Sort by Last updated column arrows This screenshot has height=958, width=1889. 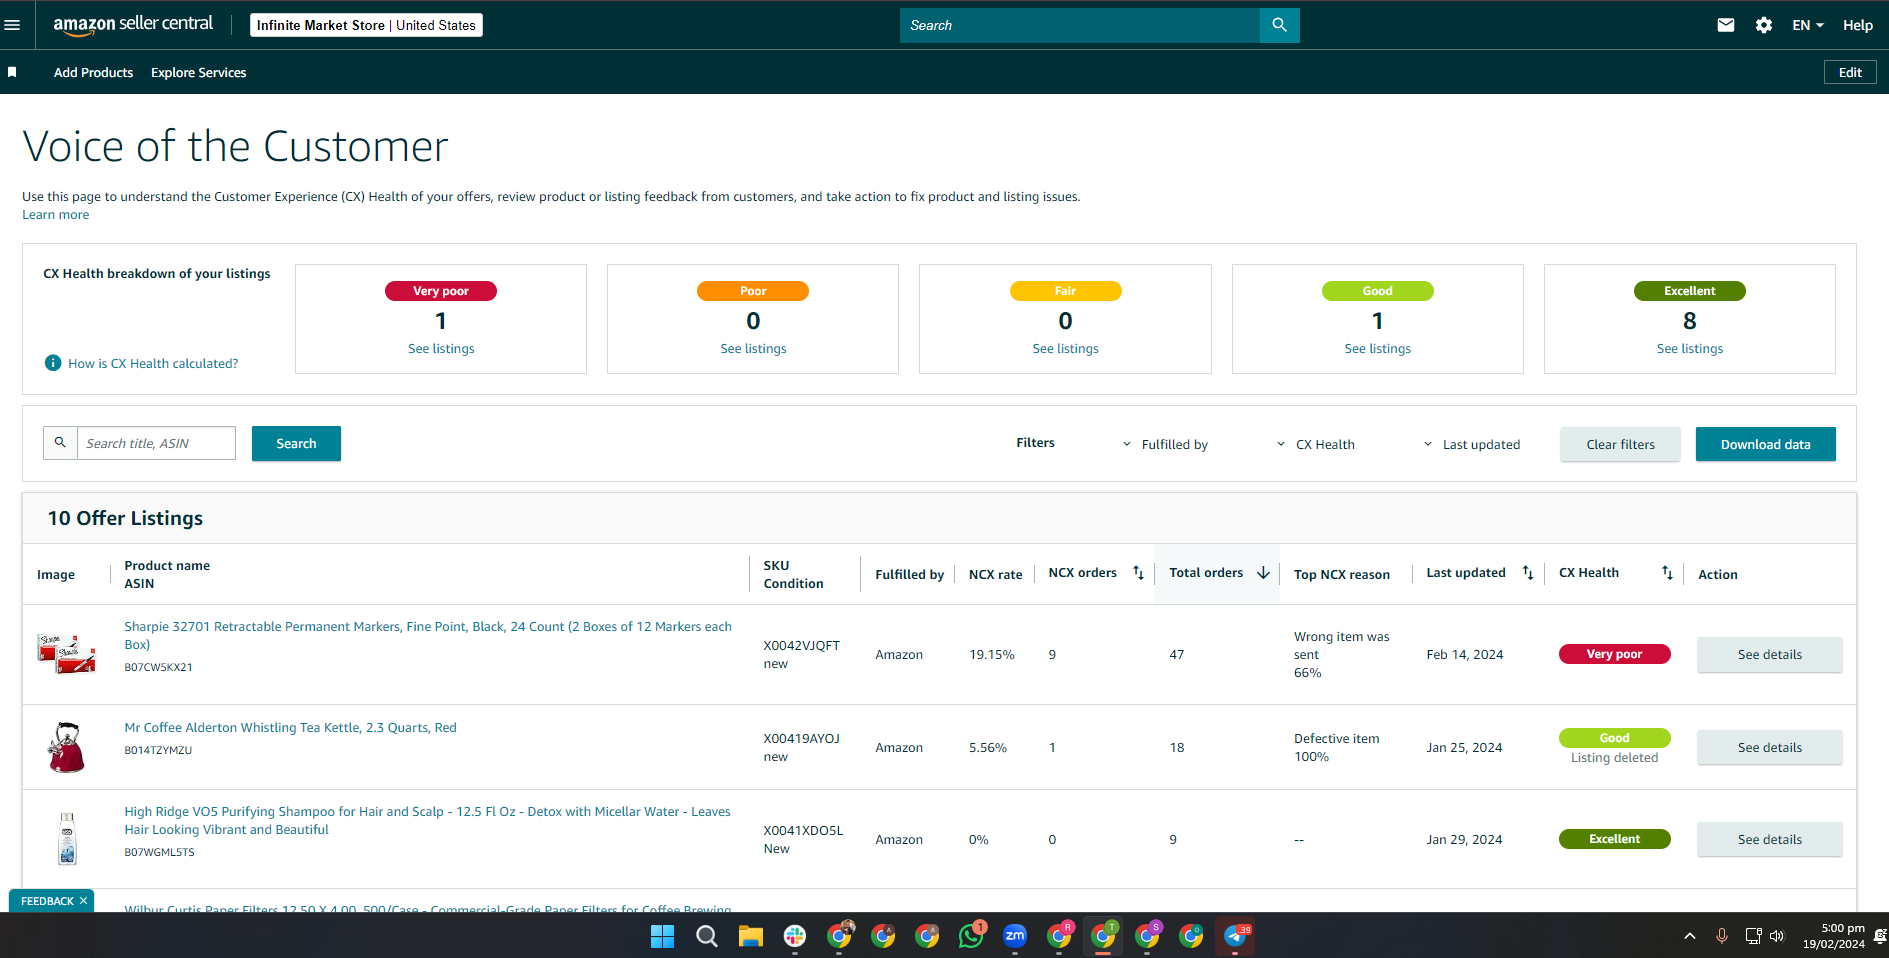tap(1527, 573)
